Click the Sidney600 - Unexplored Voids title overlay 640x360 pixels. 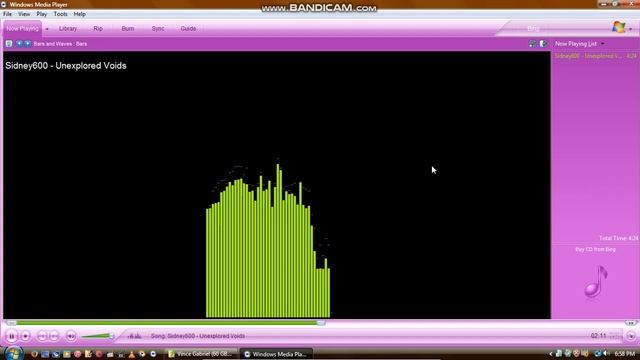coord(66,66)
